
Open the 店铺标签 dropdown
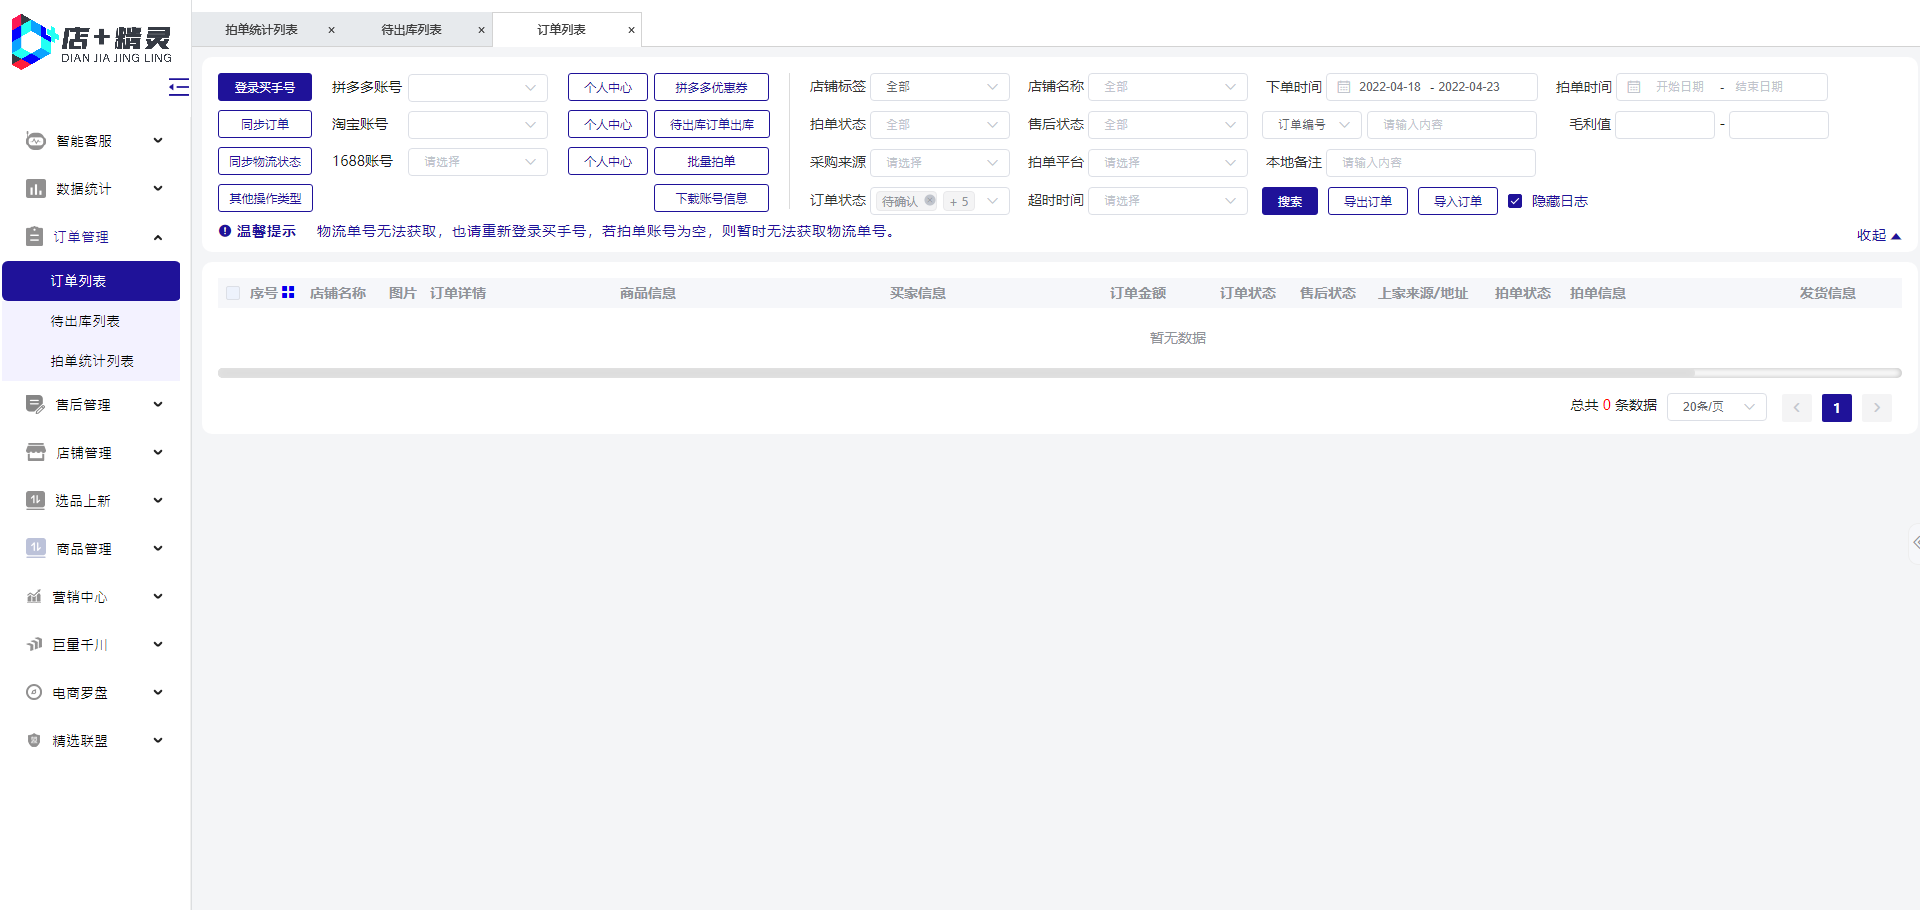coord(940,87)
